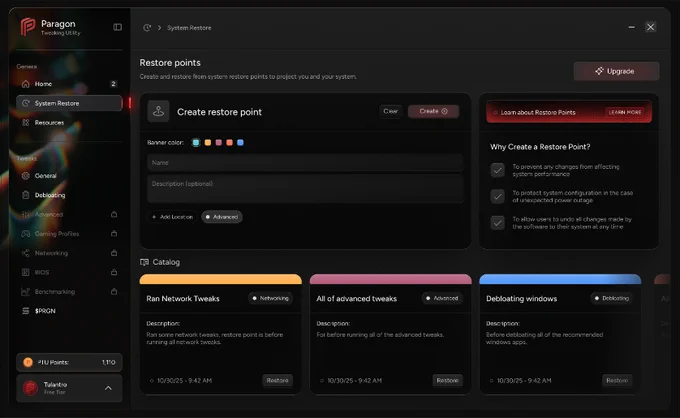Restore the Ran Network Tweaks point

[x=277, y=380]
